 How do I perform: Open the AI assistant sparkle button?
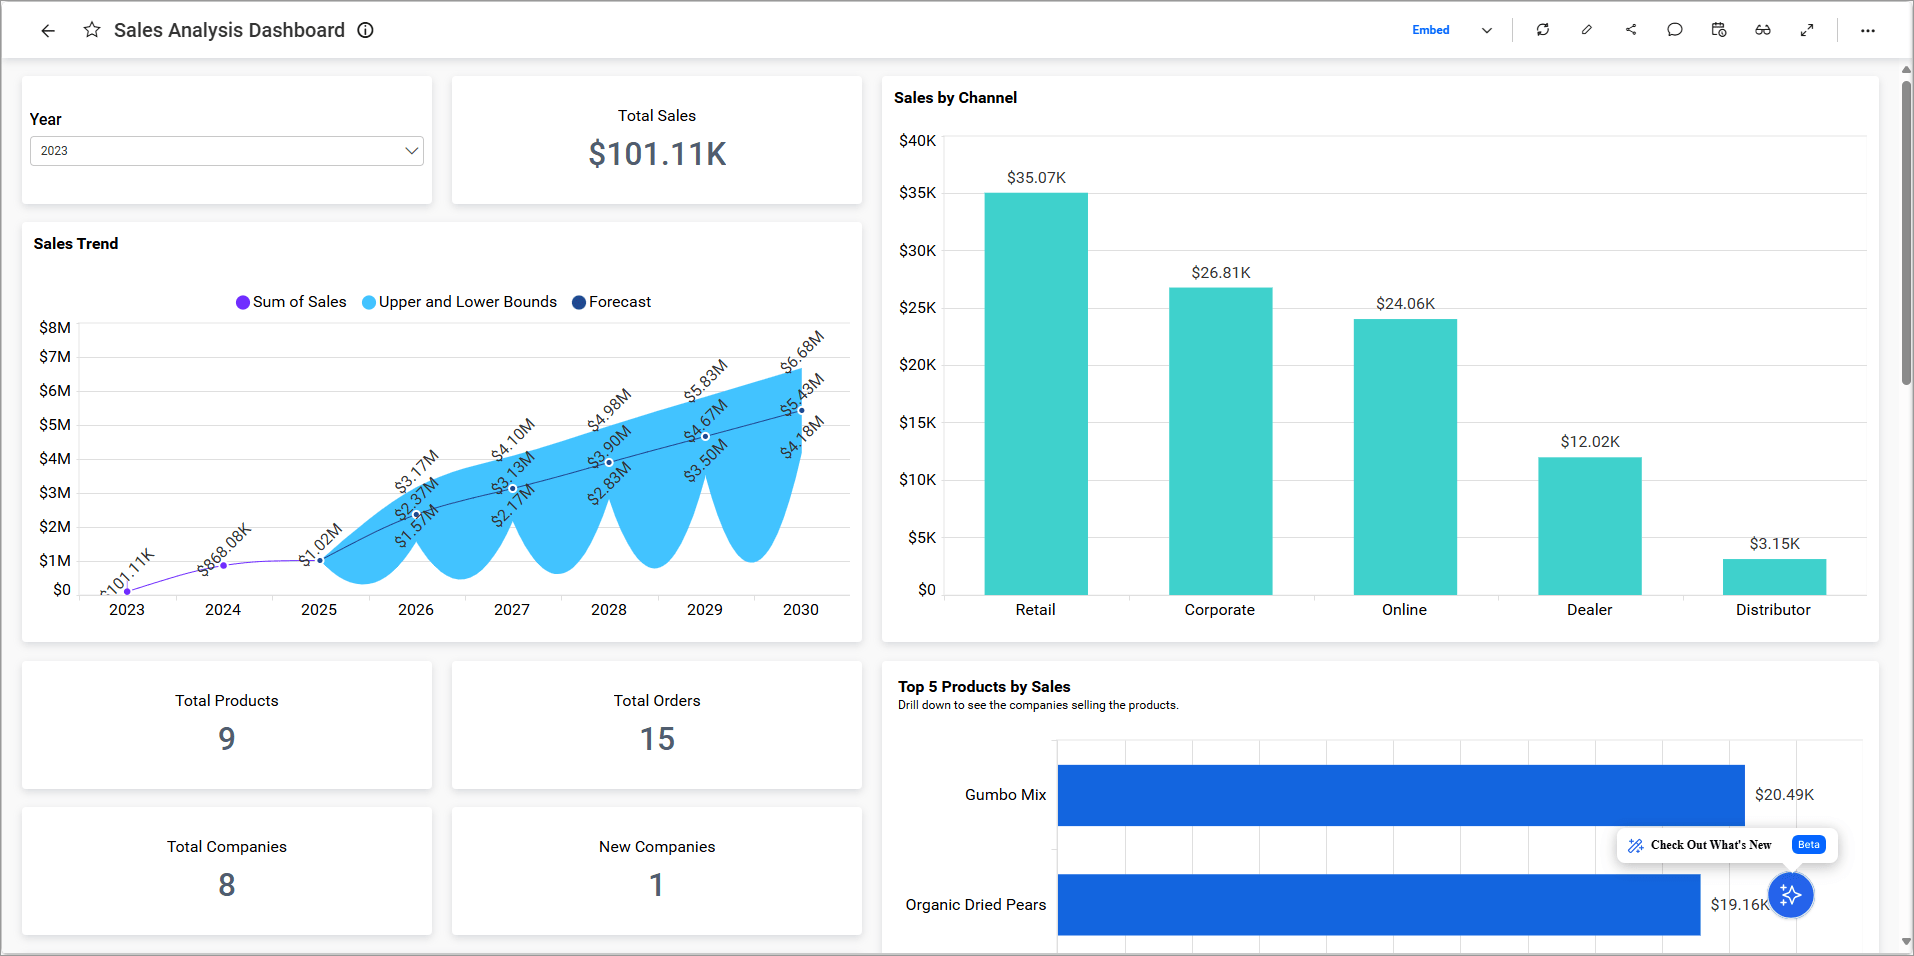(x=1791, y=895)
